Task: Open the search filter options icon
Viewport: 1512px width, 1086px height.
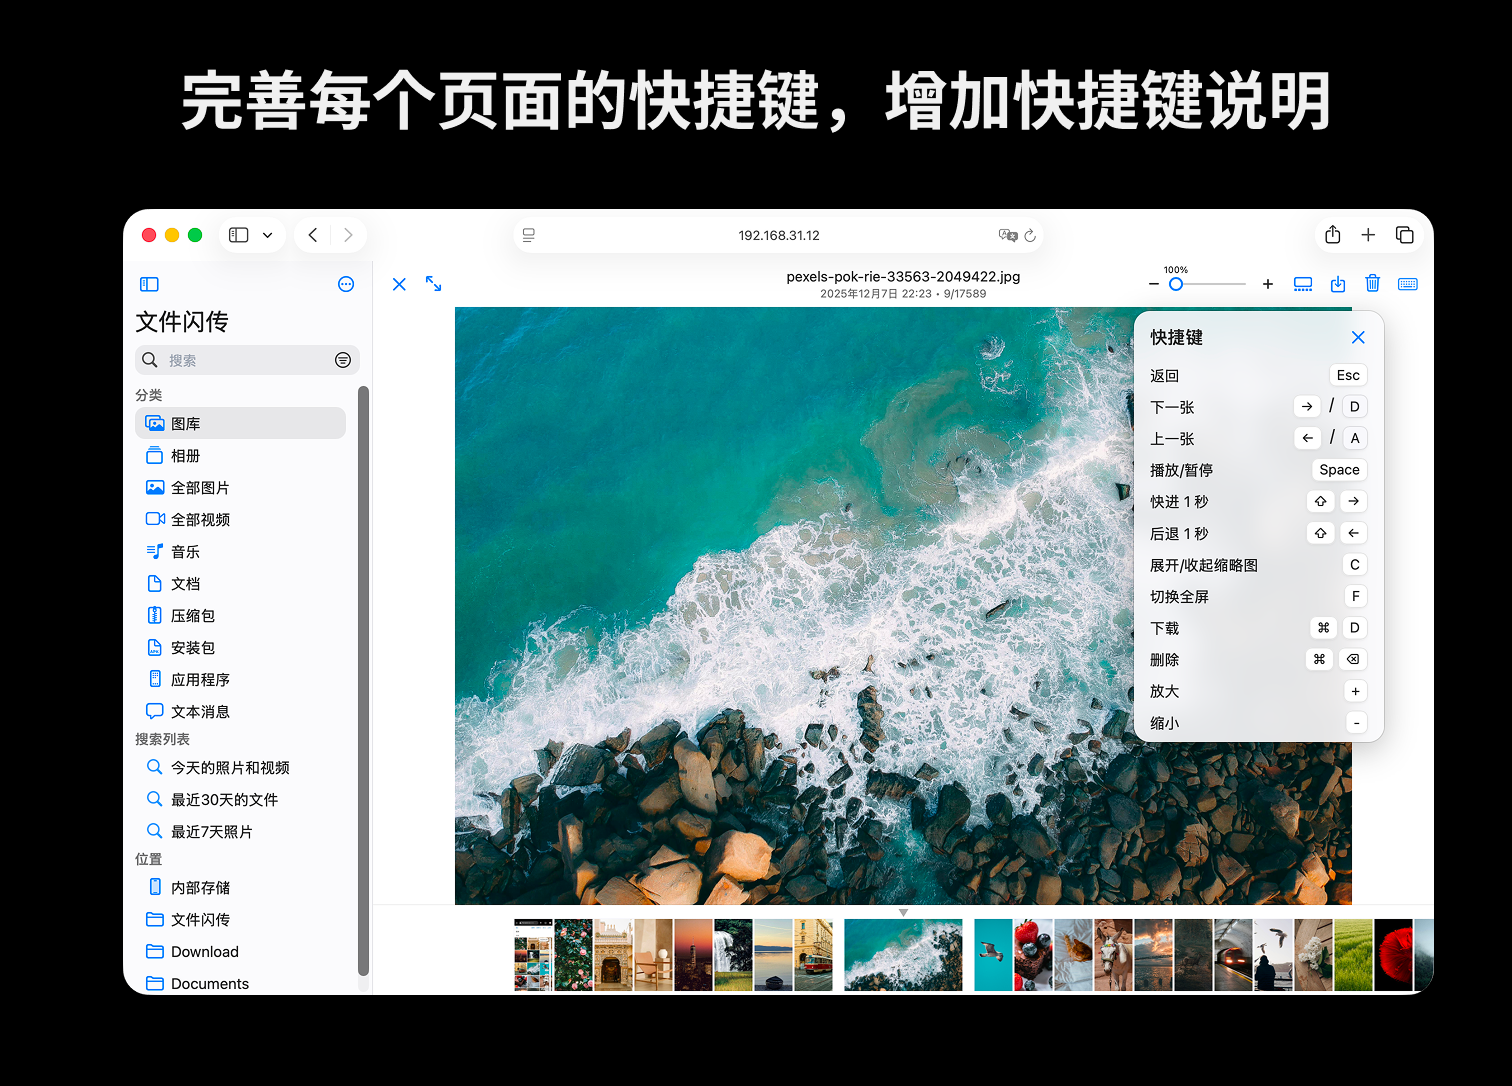Action: [343, 360]
